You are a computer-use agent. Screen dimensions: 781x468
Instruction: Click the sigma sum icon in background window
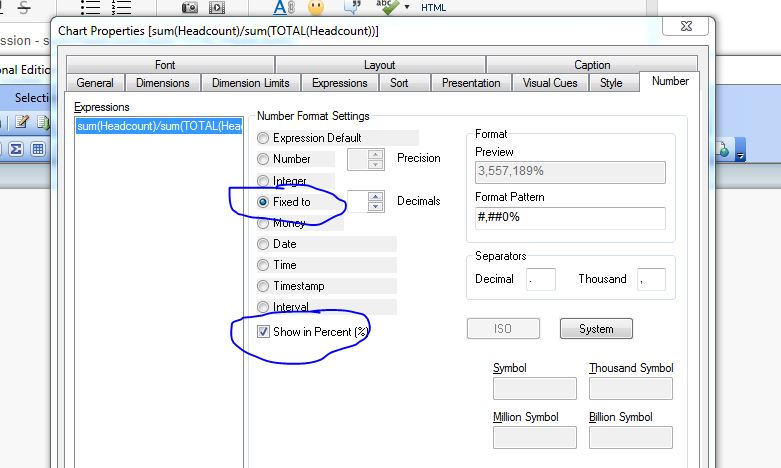pyautogui.click(x=16, y=149)
